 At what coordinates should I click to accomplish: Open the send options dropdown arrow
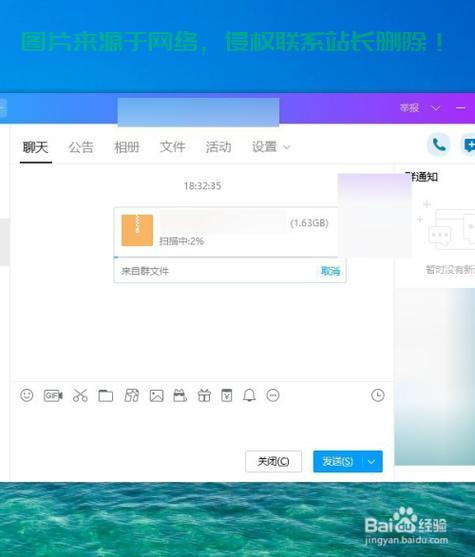372,461
